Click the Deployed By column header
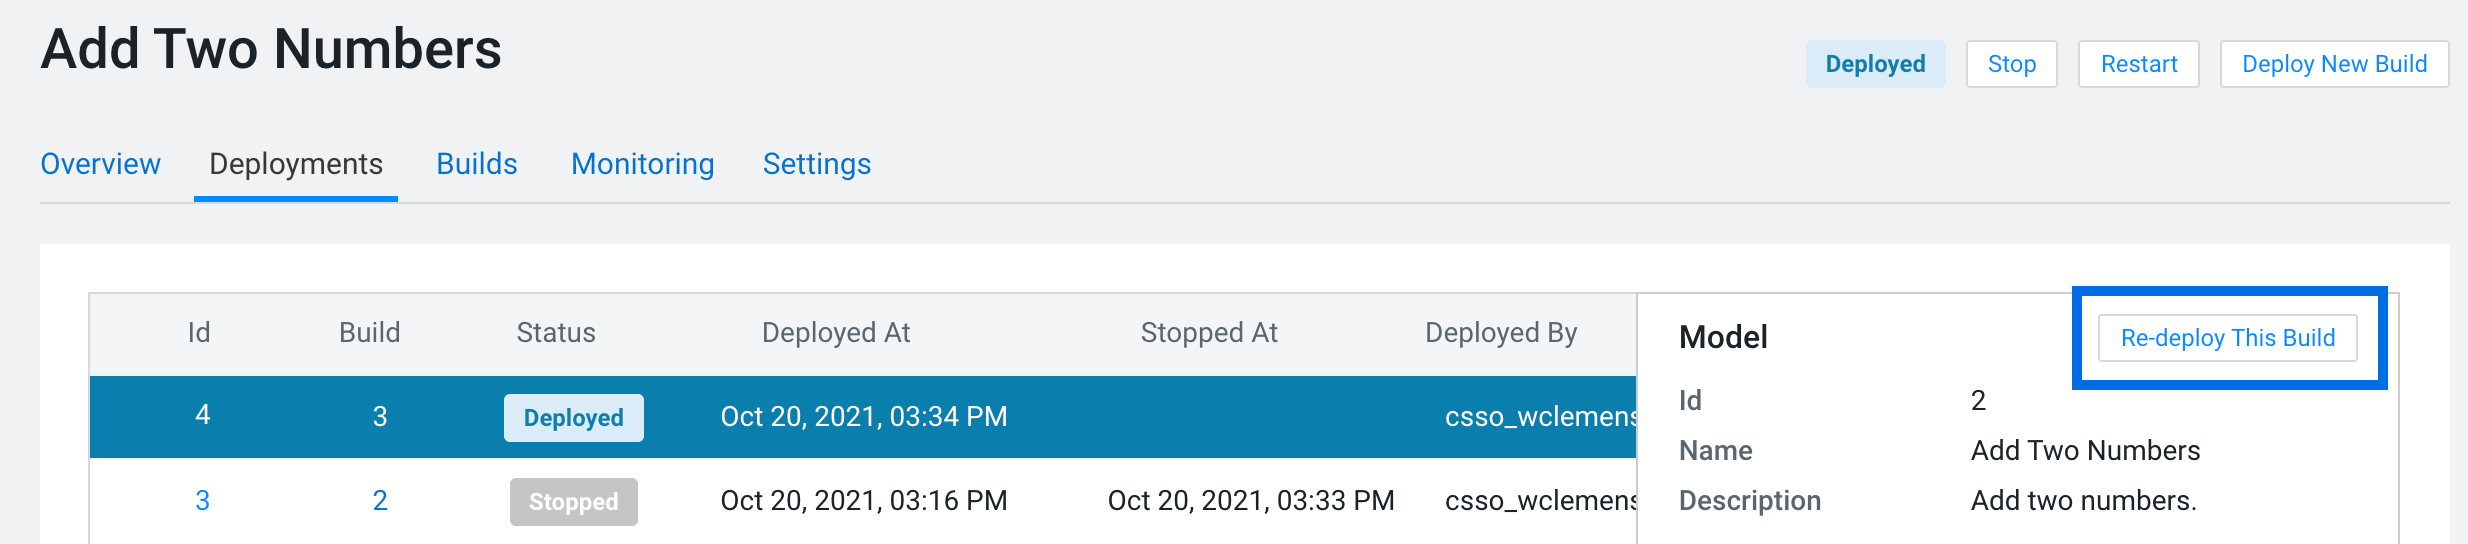The height and width of the screenshot is (544, 2468). (1501, 333)
